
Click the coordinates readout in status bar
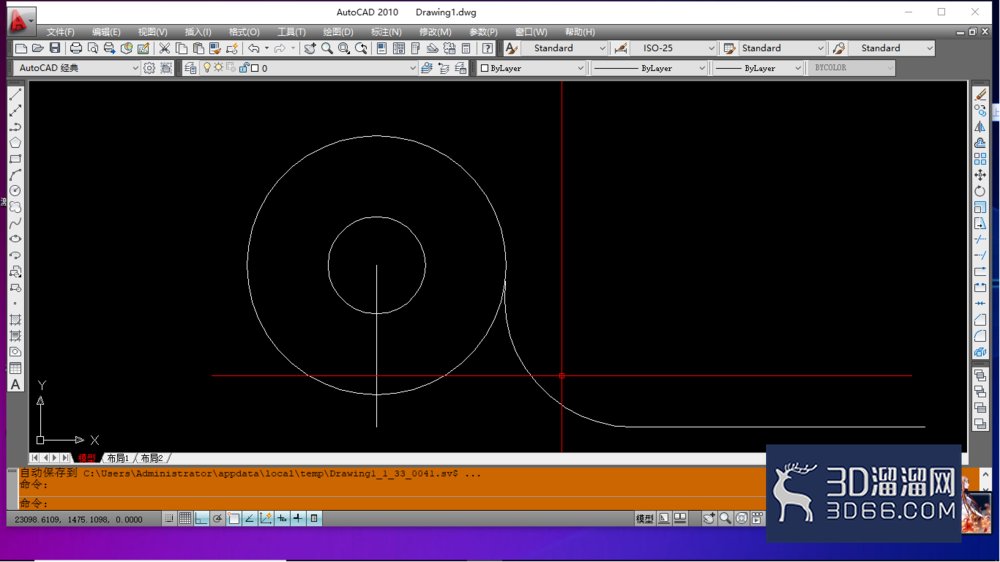pyautogui.click(x=78, y=519)
